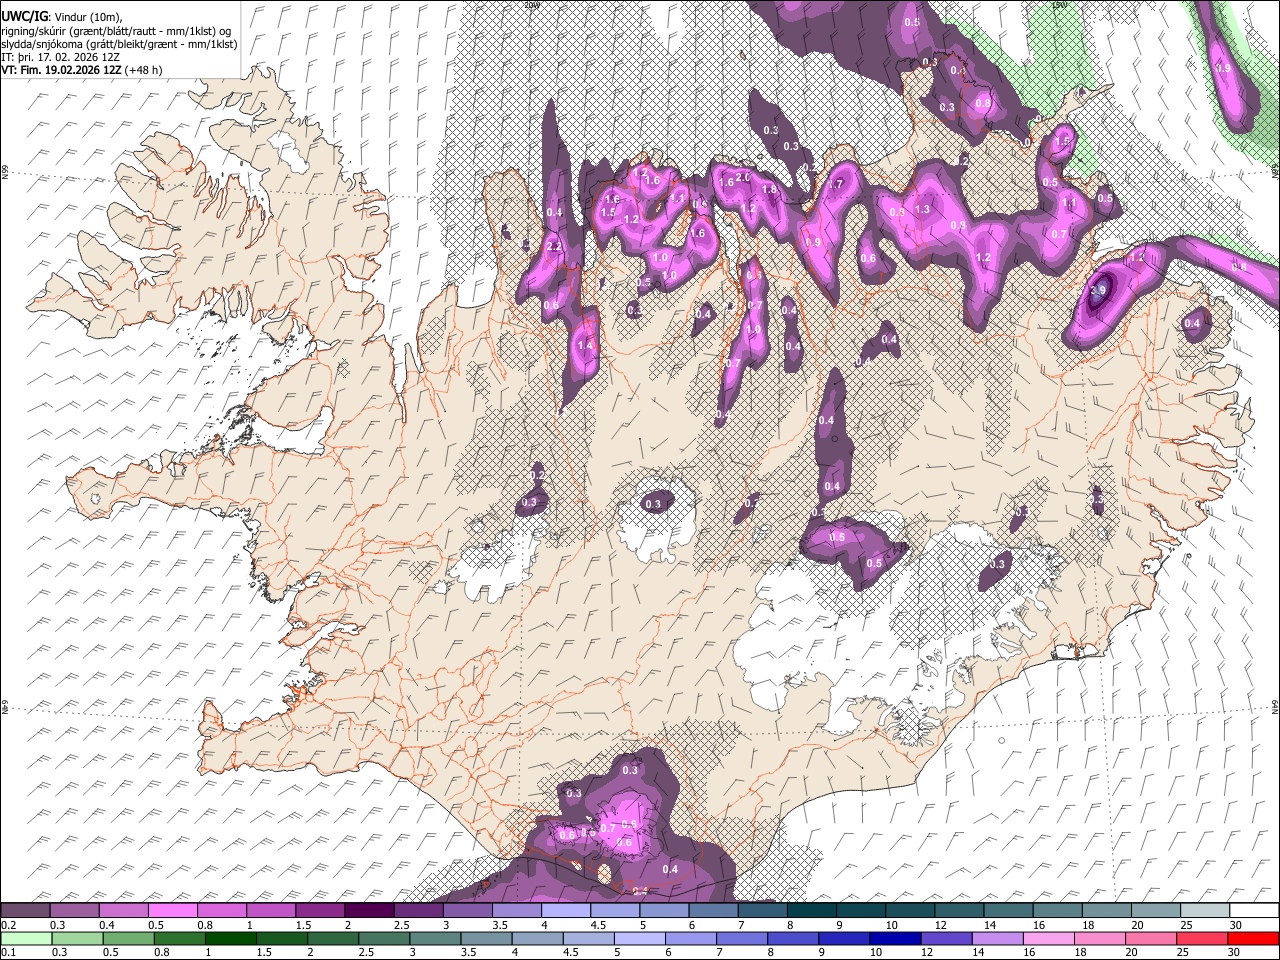Click the 'UWC/IG: Vindur (10m)' title text
This screenshot has height=960, width=1280.
61,16
